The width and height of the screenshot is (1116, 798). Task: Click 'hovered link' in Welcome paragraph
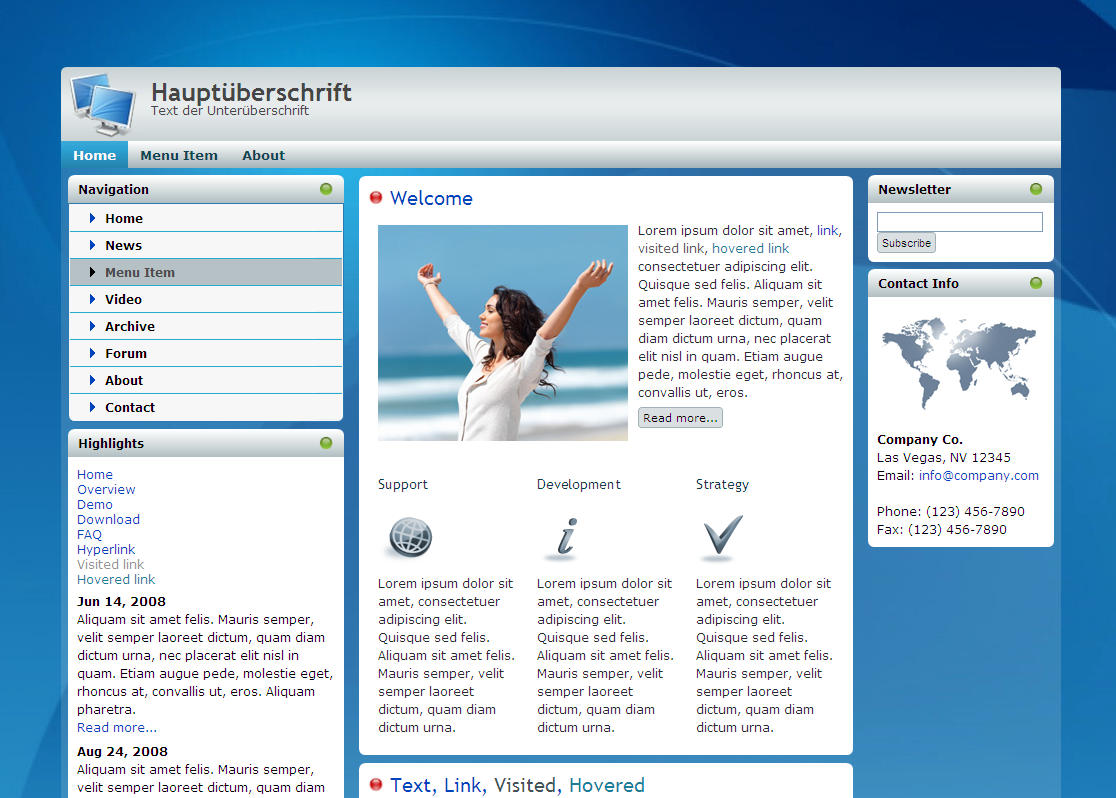click(x=750, y=248)
